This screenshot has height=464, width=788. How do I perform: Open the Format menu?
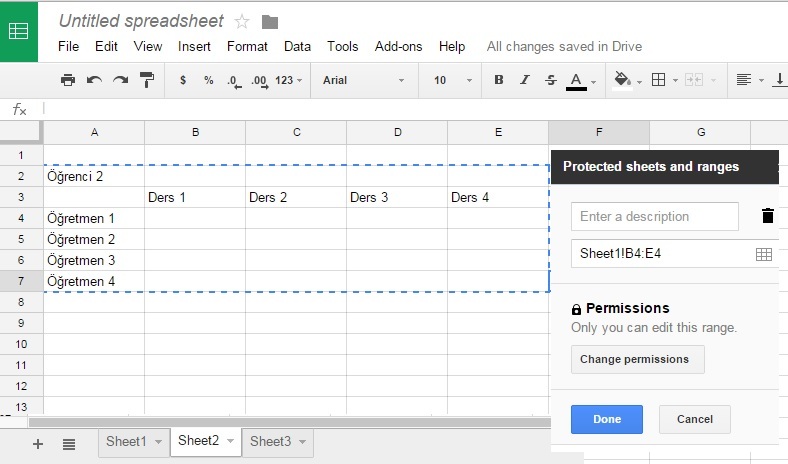[x=247, y=47]
